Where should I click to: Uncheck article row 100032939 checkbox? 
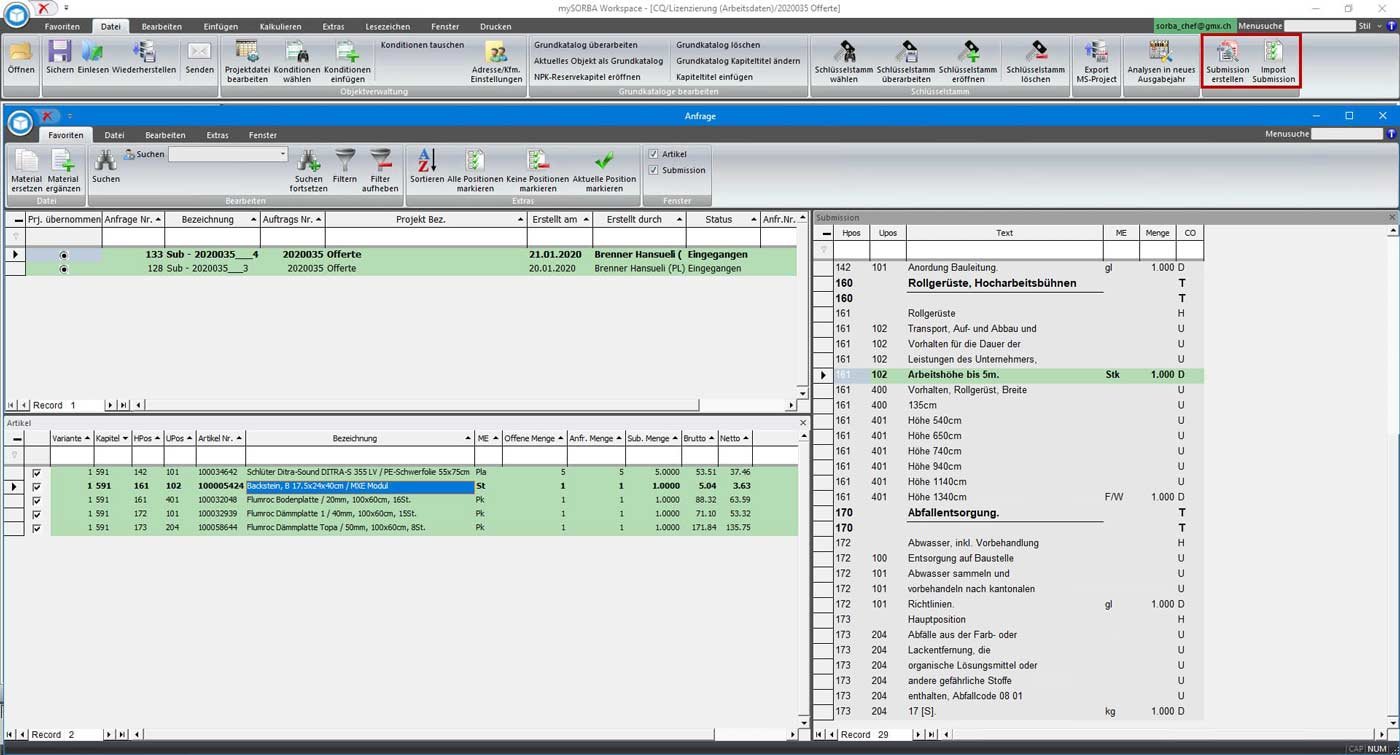coord(37,514)
